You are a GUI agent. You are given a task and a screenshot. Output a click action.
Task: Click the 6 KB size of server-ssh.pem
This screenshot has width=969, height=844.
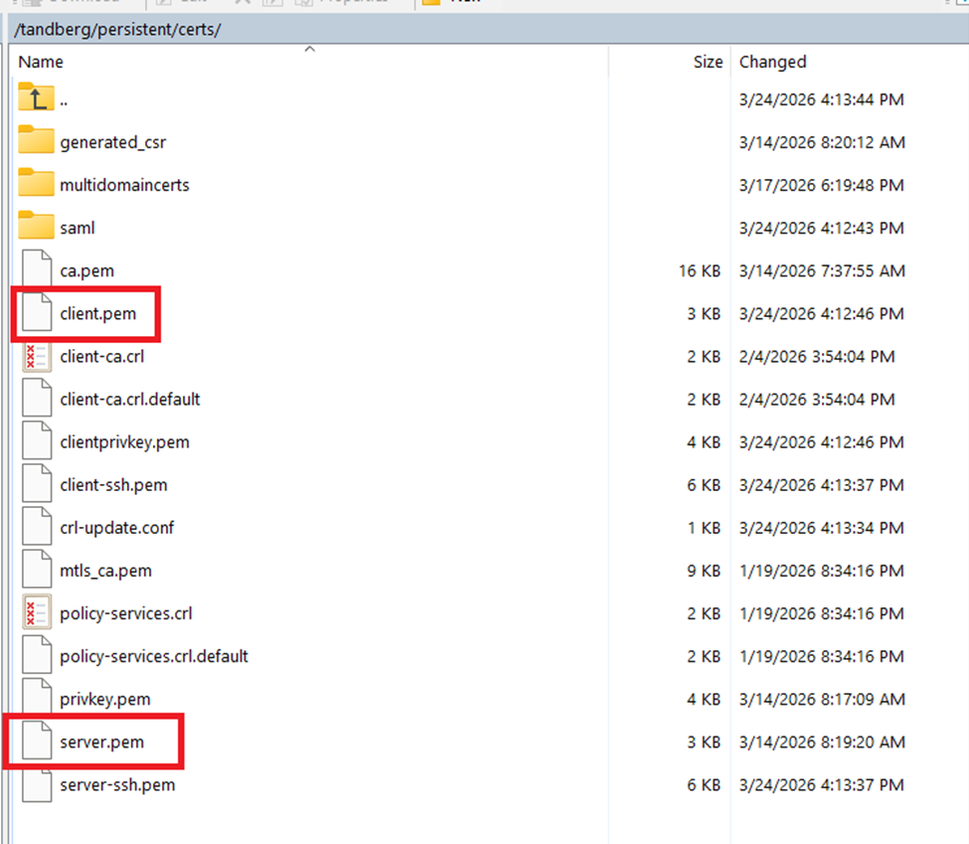tap(704, 785)
